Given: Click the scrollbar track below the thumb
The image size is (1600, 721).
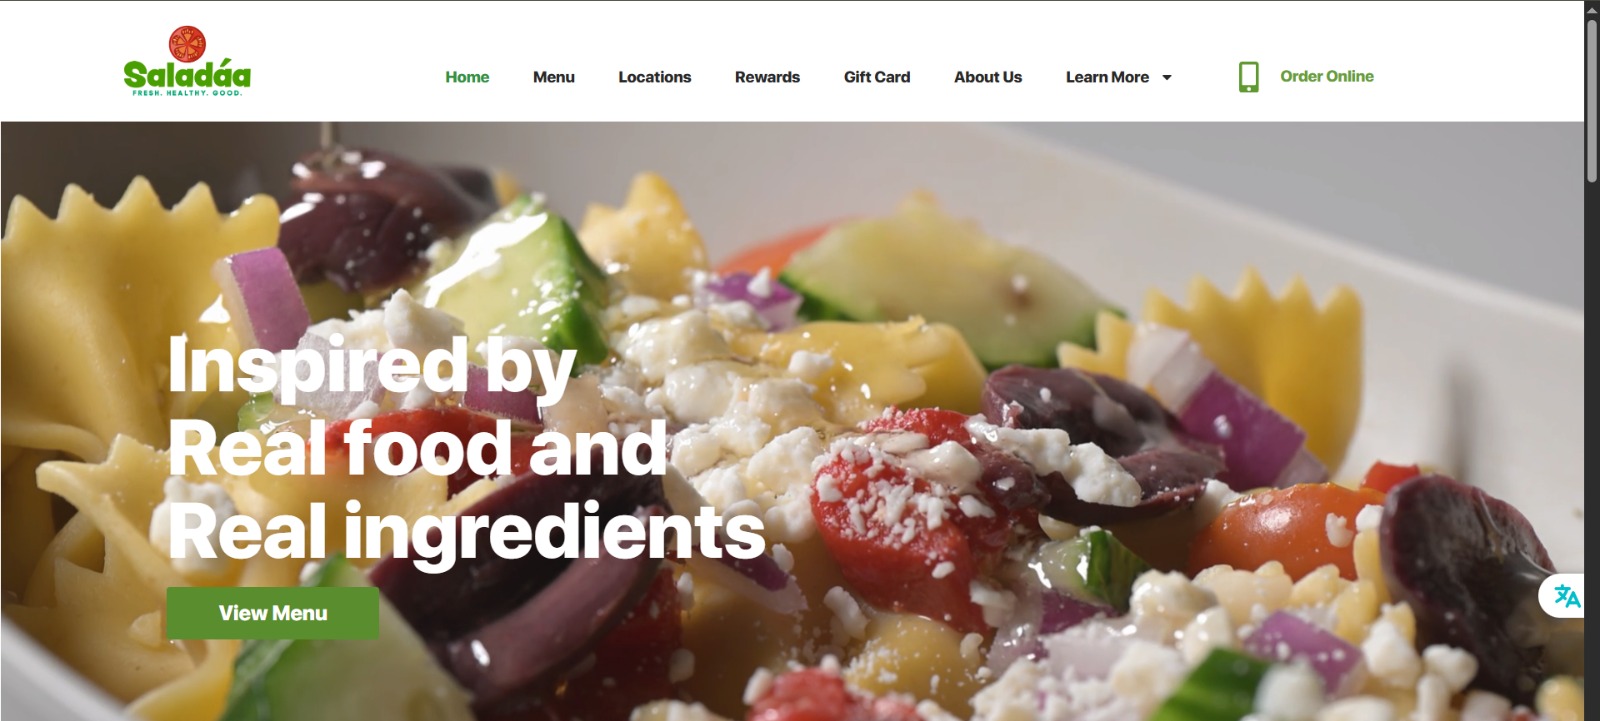Looking at the screenshot, I should (1592, 450).
